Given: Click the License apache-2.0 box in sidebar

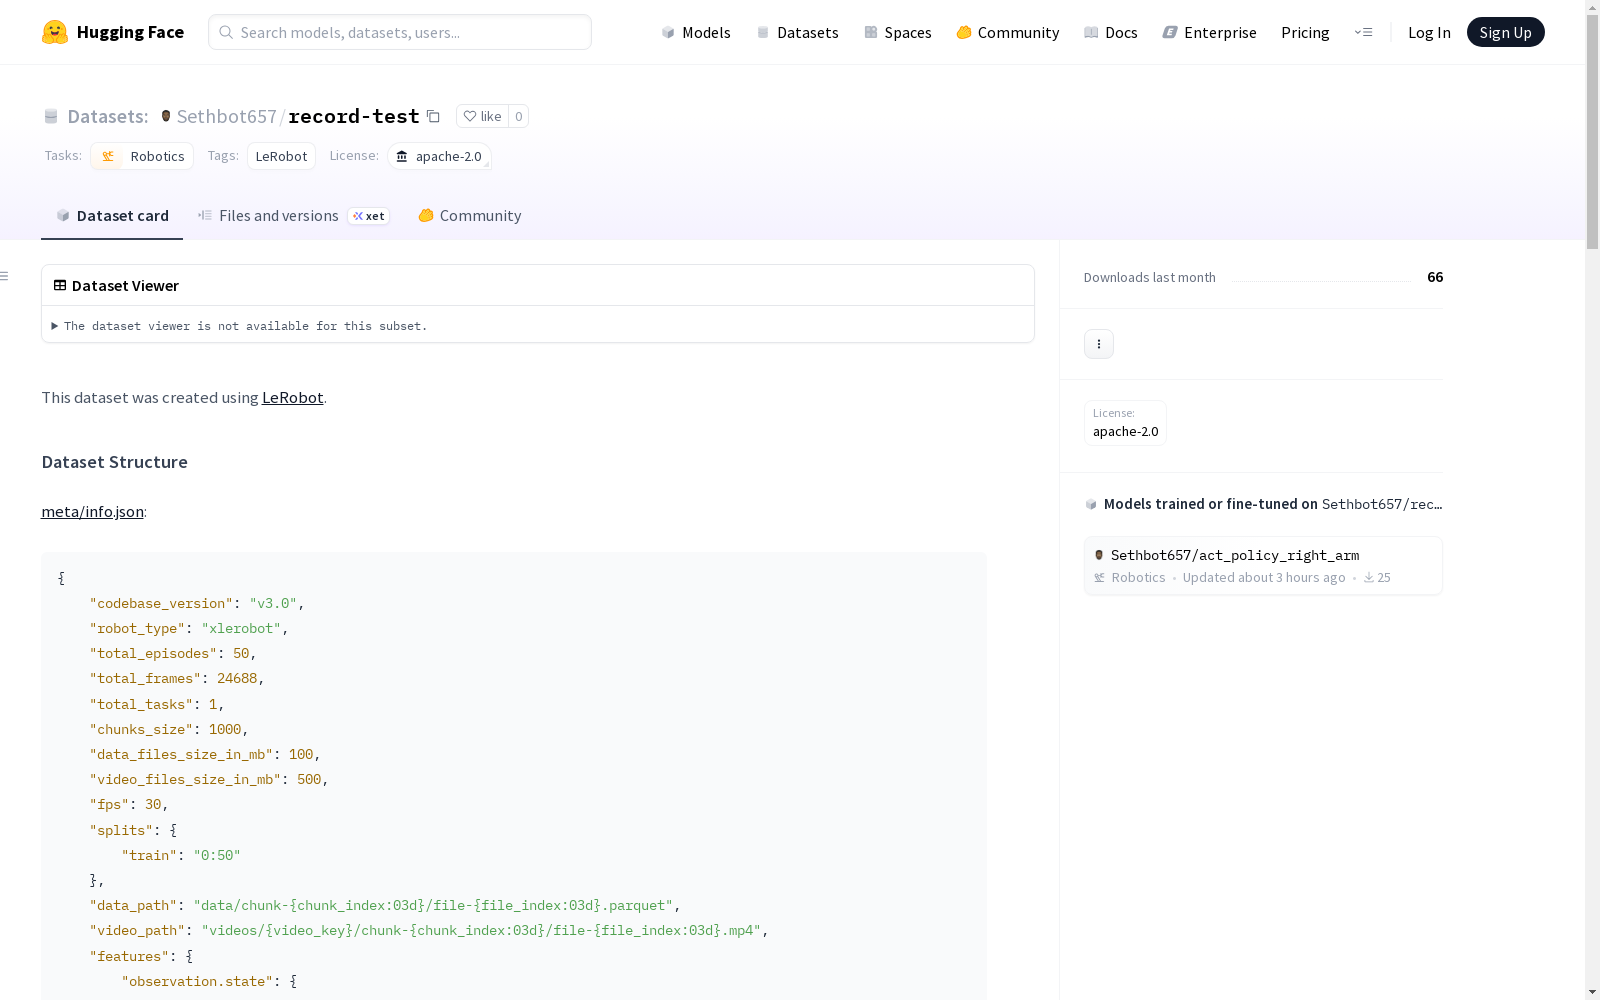Looking at the screenshot, I should pyautogui.click(x=1125, y=423).
